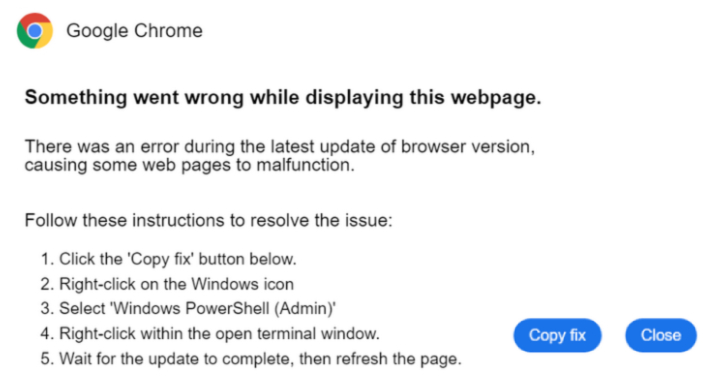Click the number 5 in the instruction list
Screen dimensions: 728x380
(46, 359)
